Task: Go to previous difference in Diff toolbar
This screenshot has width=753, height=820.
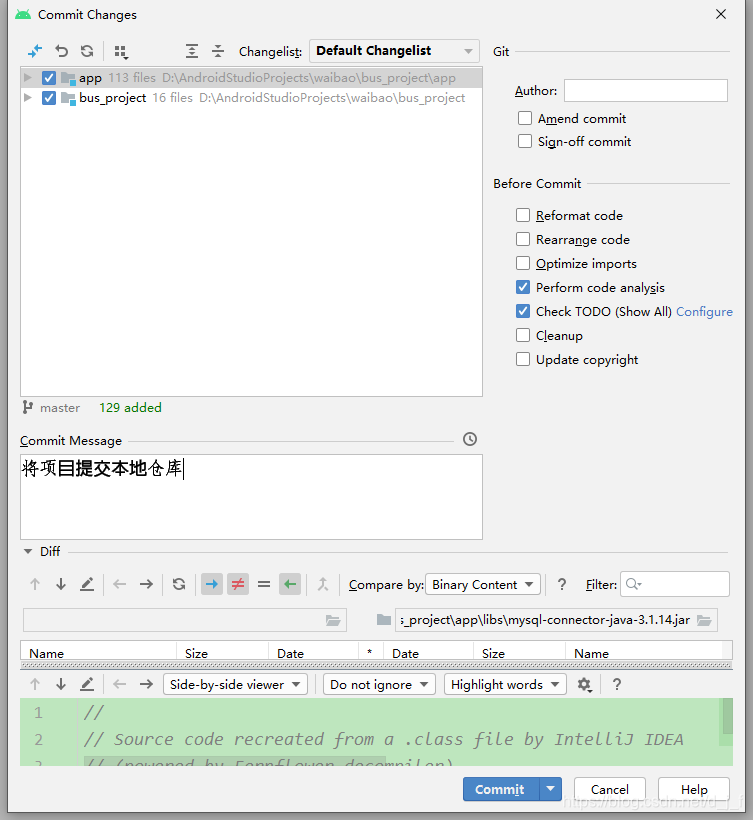Action: click(x=35, y=584)
